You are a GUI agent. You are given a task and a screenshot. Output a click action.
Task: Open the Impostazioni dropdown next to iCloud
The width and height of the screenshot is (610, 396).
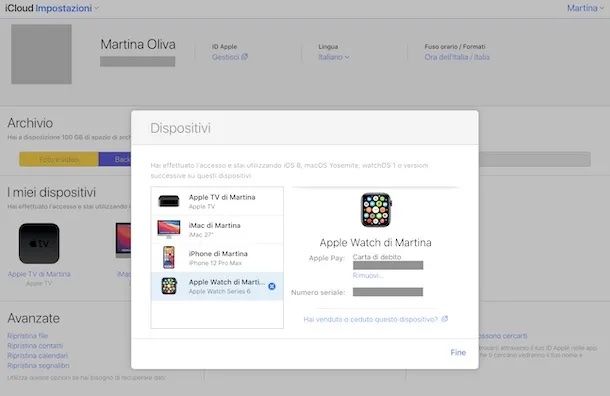tap(67, 8)
